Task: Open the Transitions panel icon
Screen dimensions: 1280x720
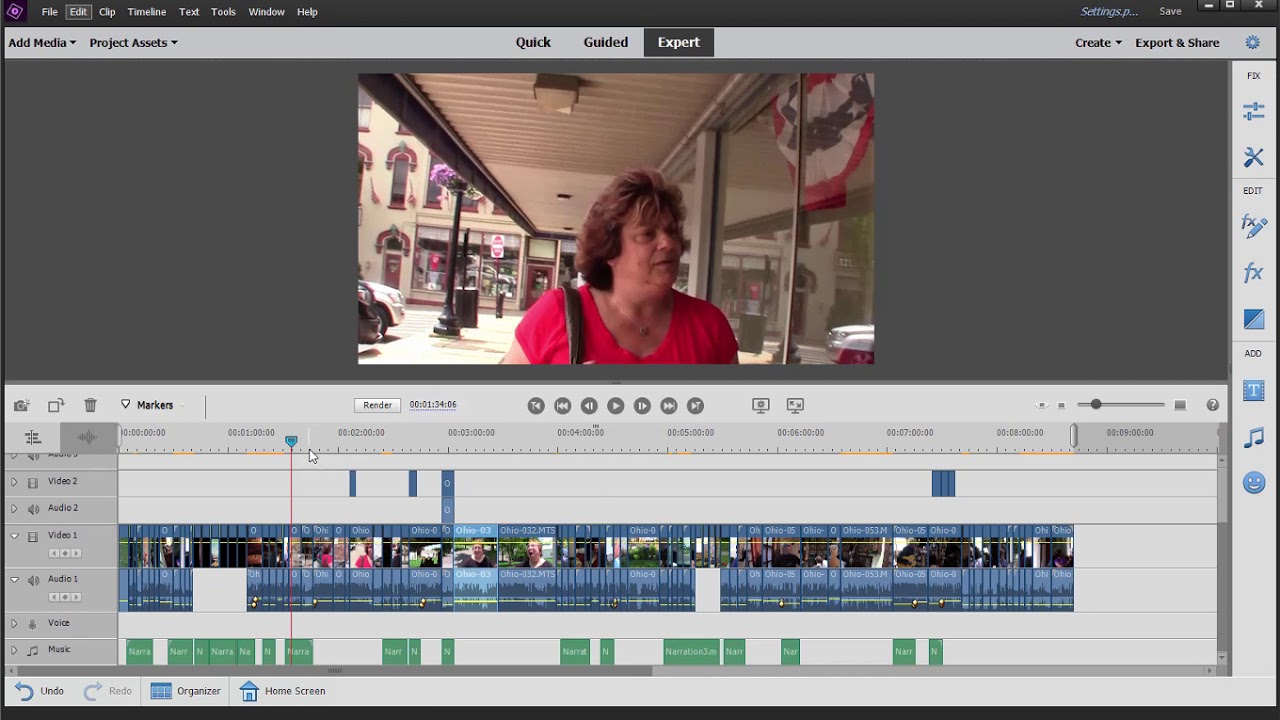Action: tap(1253, 319)
